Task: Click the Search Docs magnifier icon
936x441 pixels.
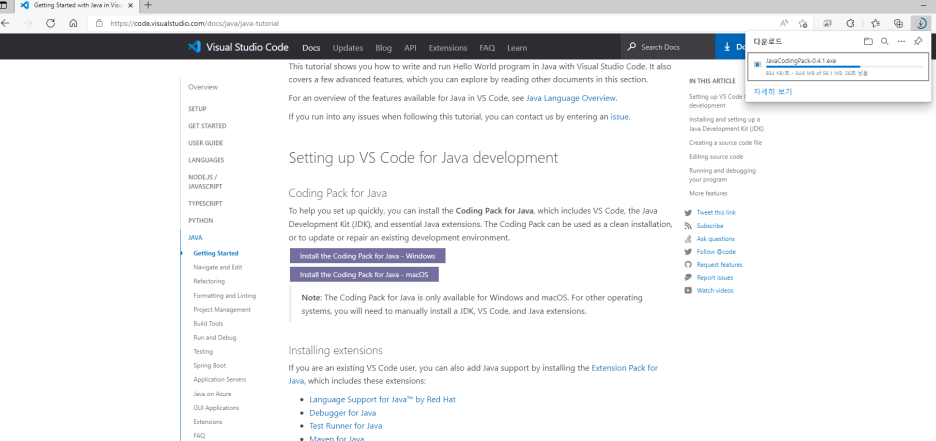Action: click(x=632, y=47)
